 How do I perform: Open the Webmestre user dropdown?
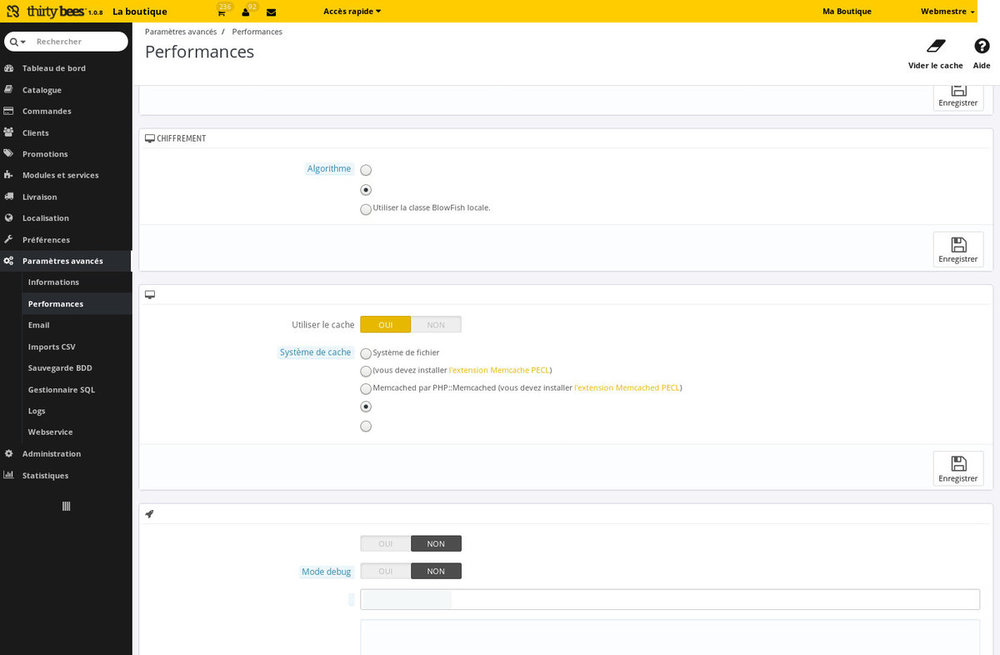(x=948, y=12)
